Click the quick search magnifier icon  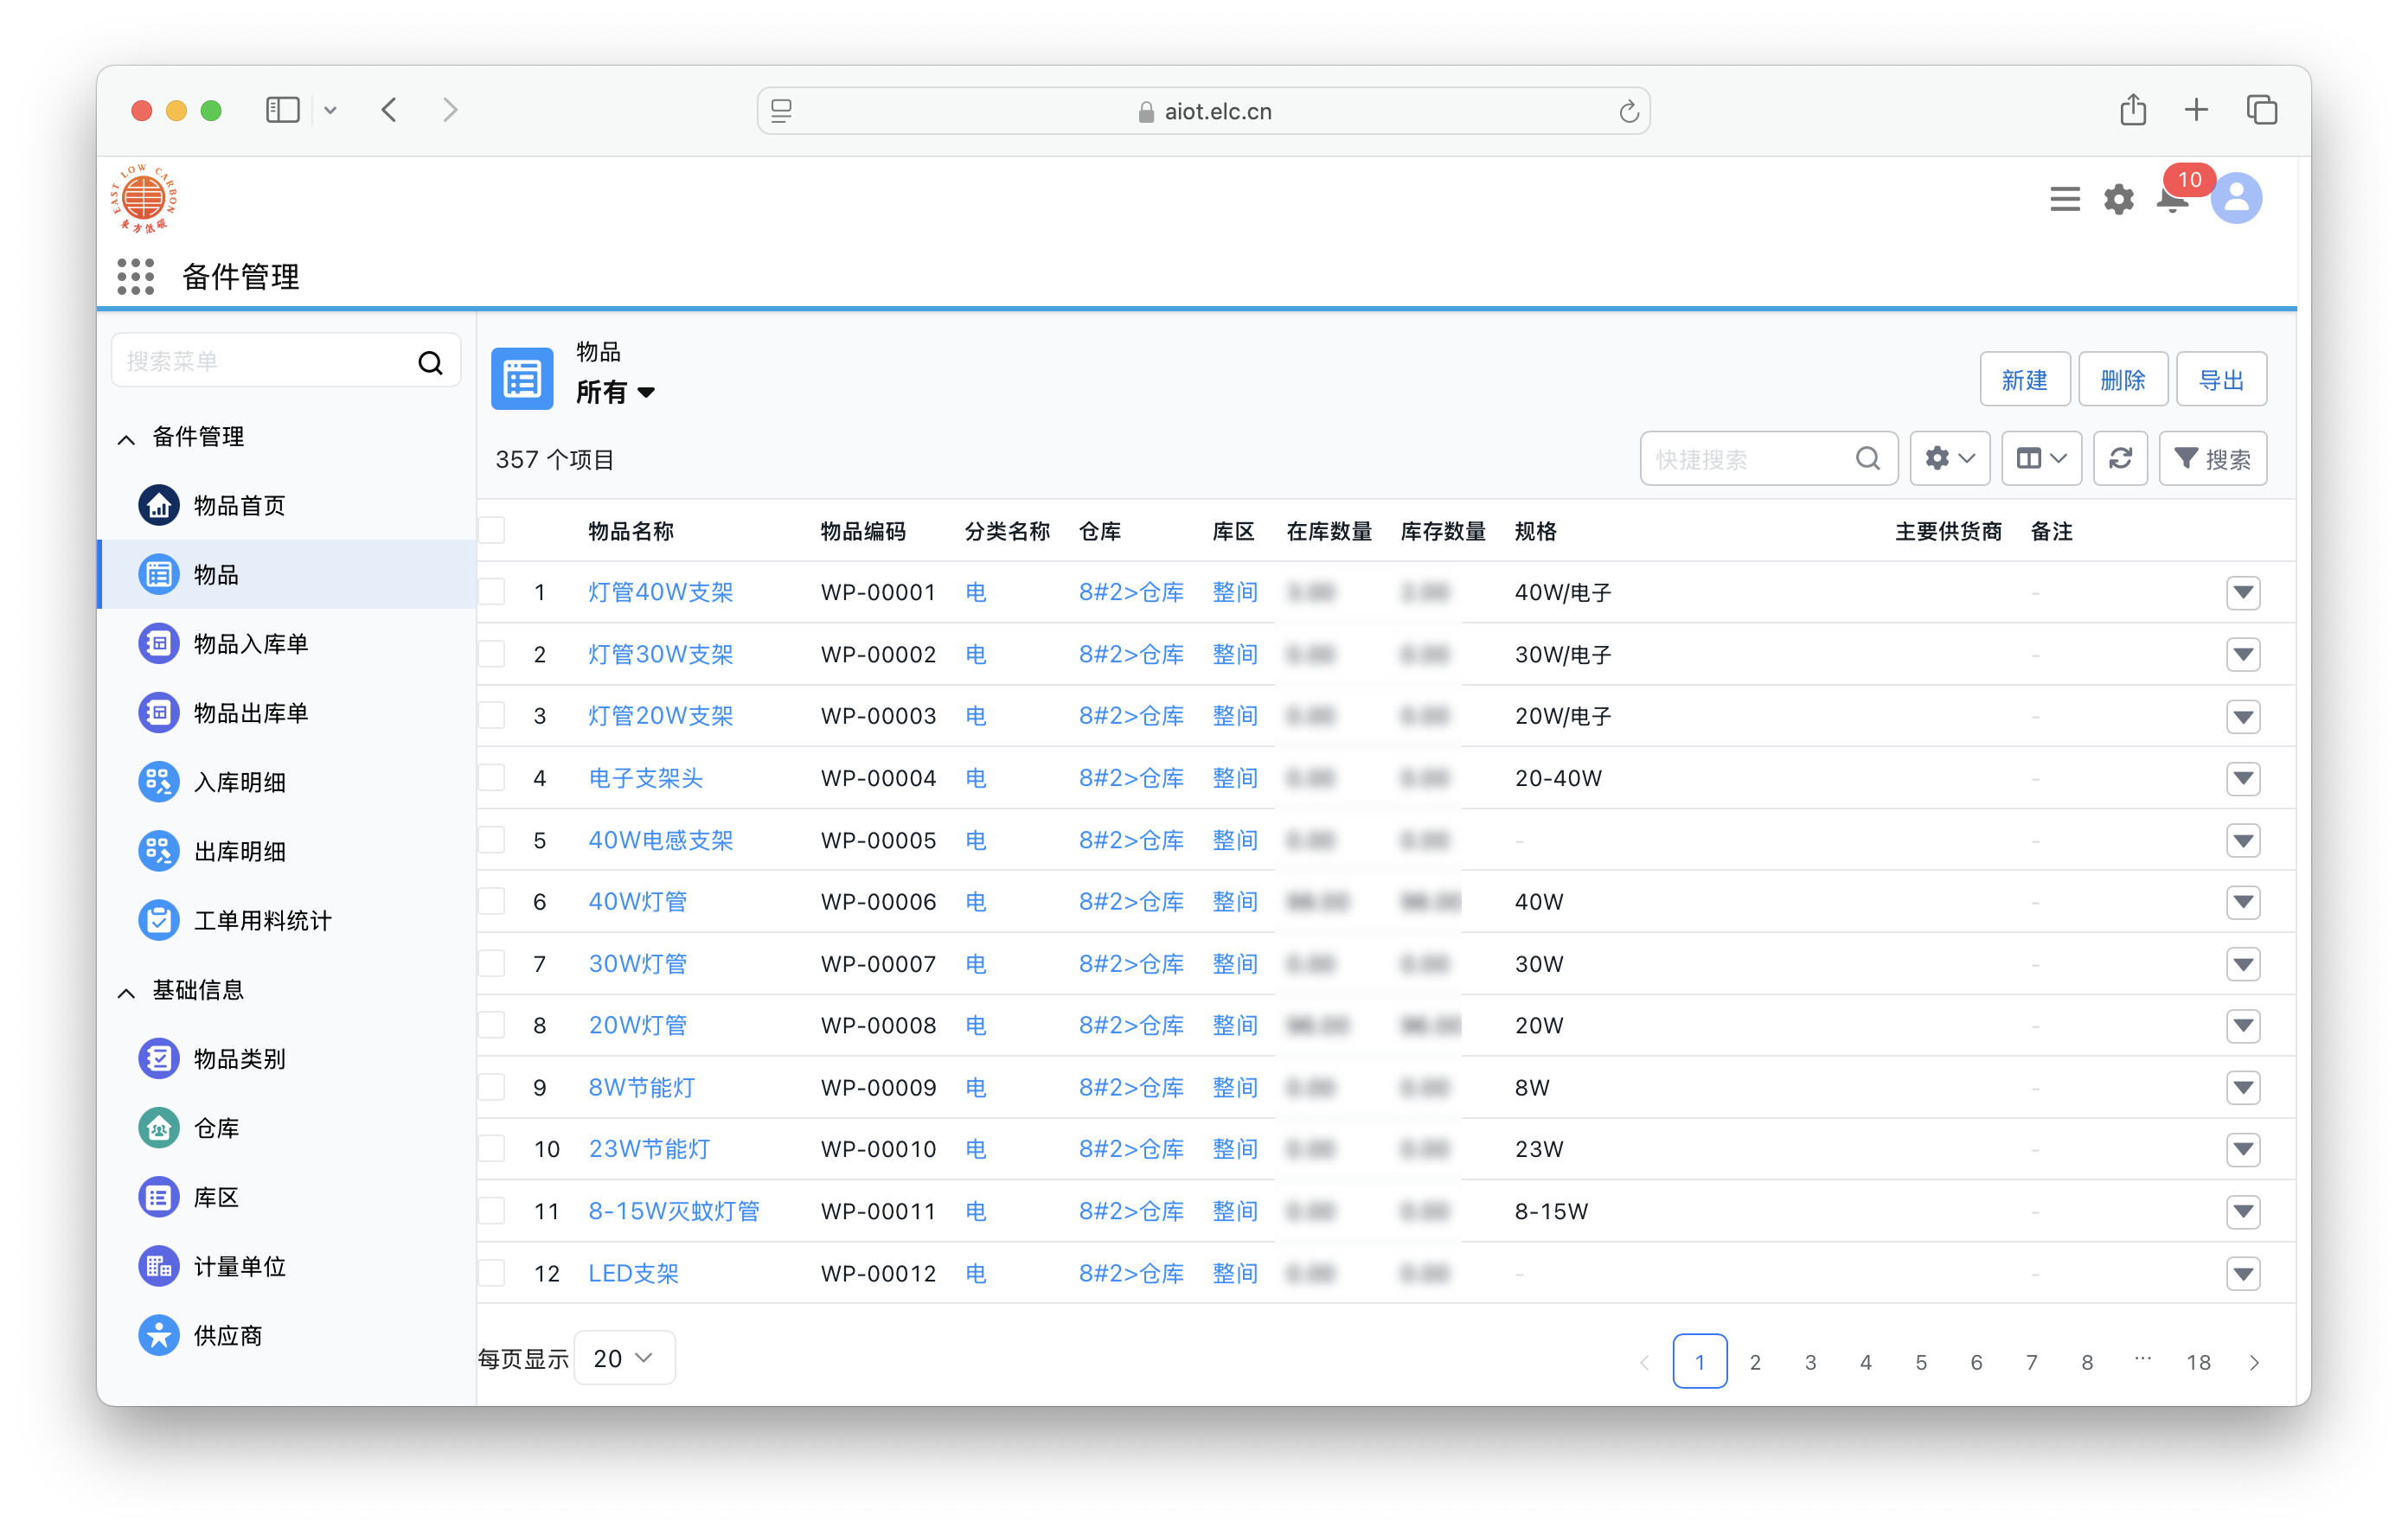click(1867, 459)
